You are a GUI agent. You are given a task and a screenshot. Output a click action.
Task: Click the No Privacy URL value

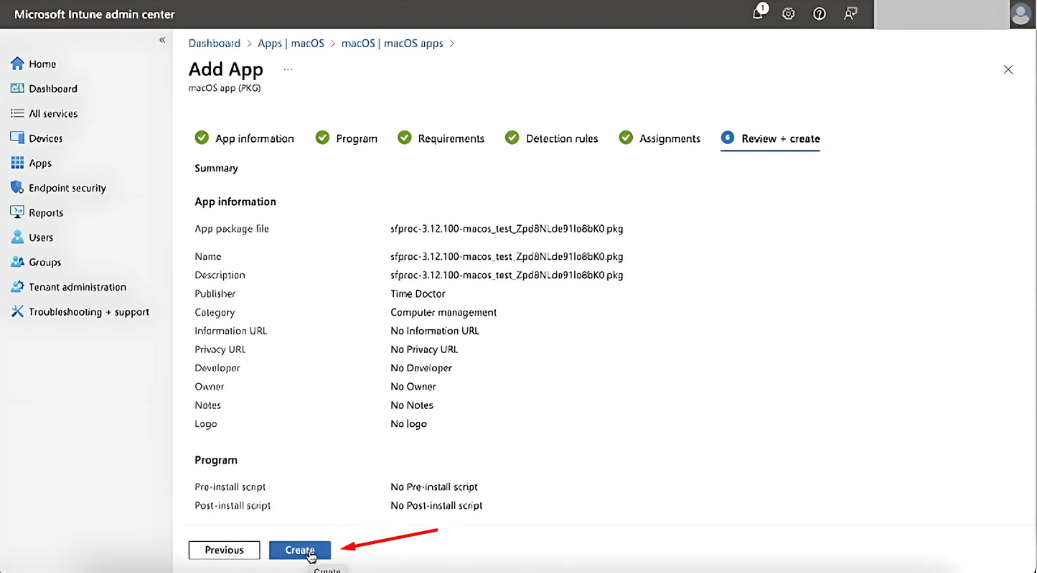point(424,349)
